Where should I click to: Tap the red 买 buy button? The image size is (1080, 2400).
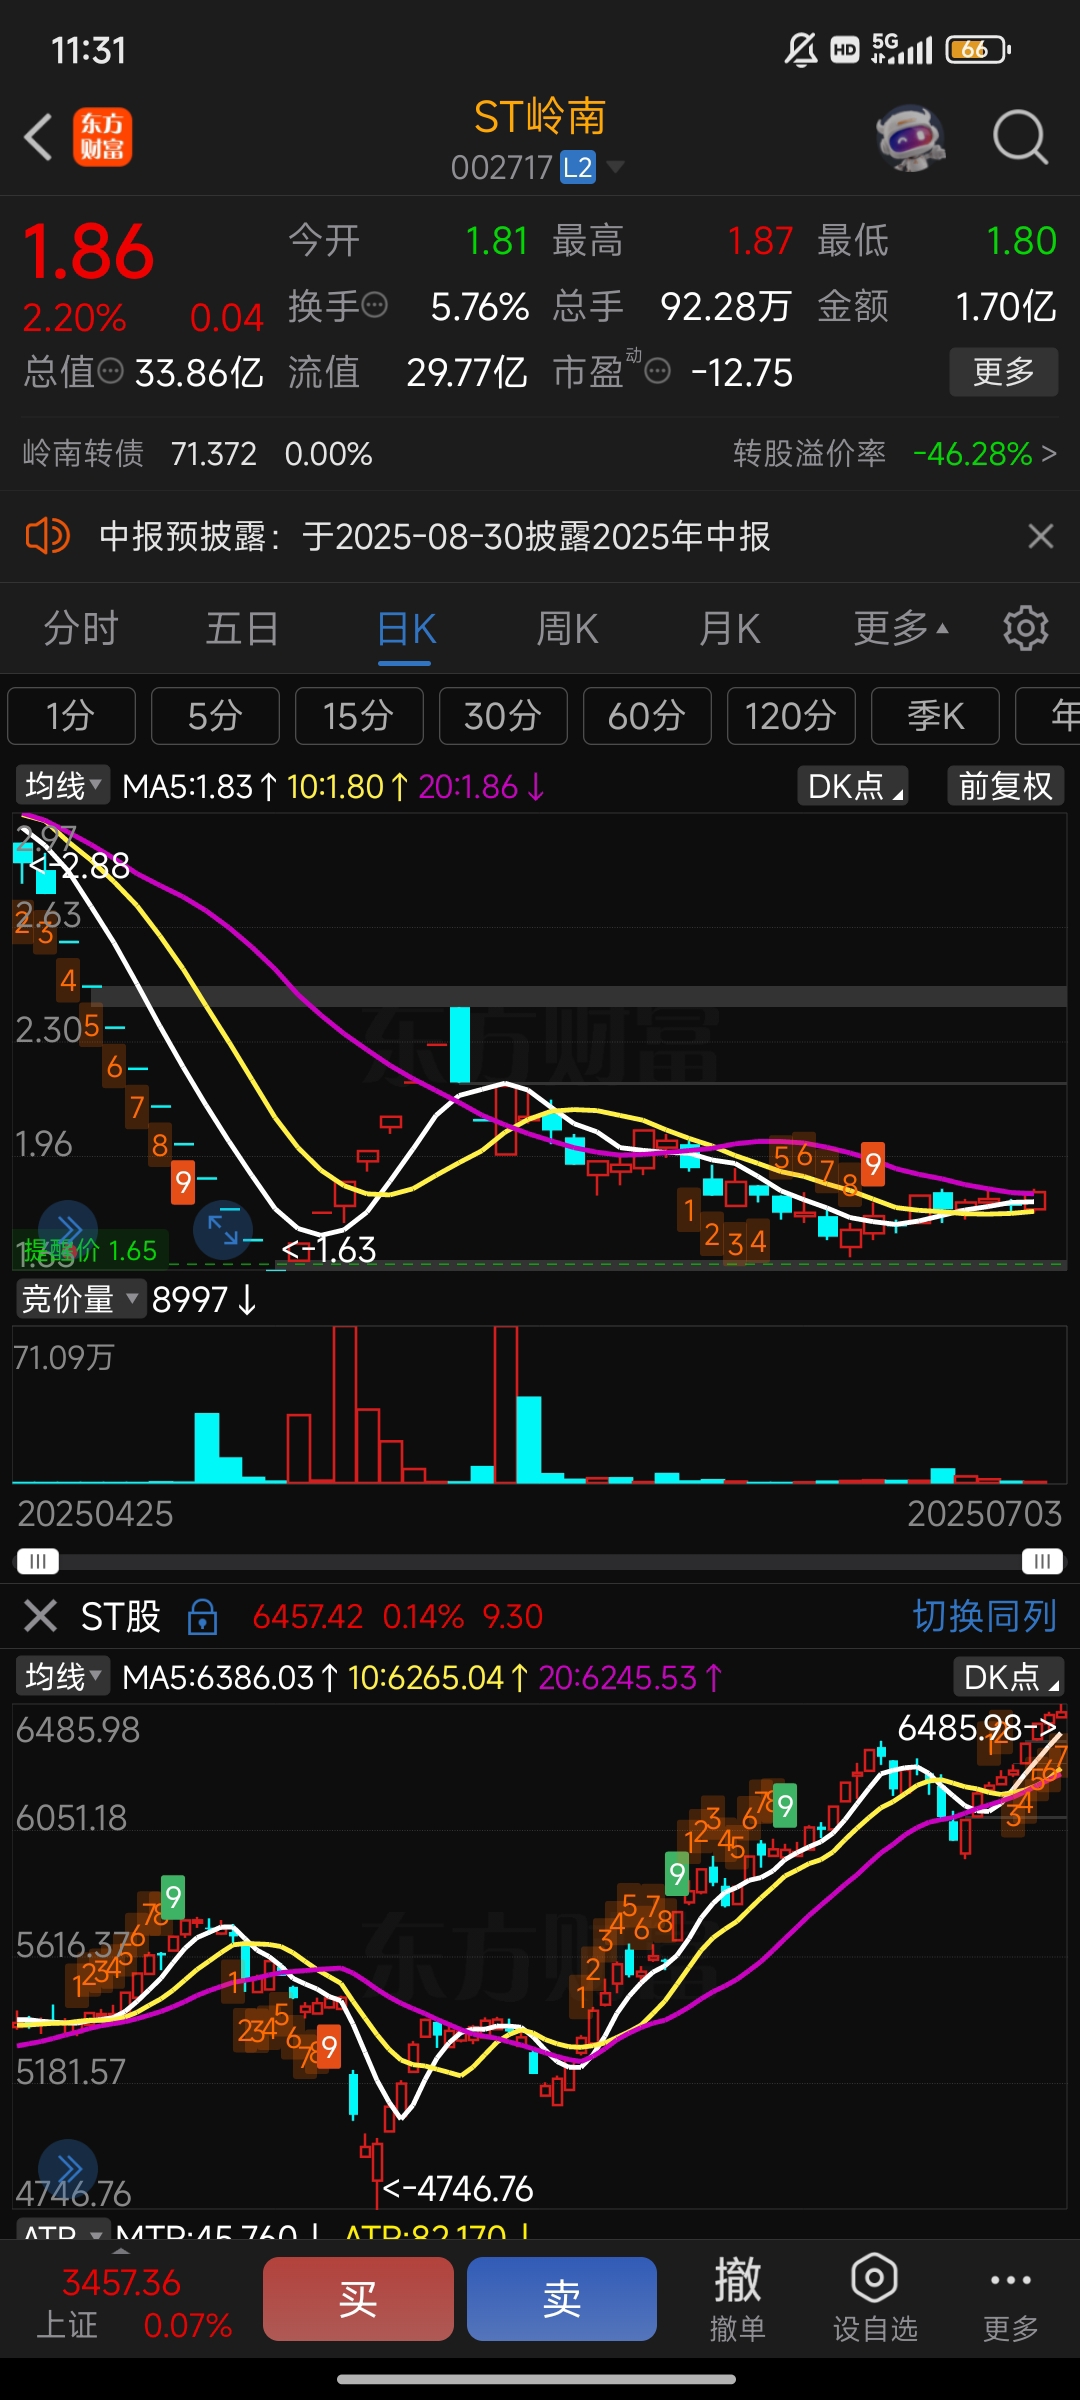(x=358, y=2299)
